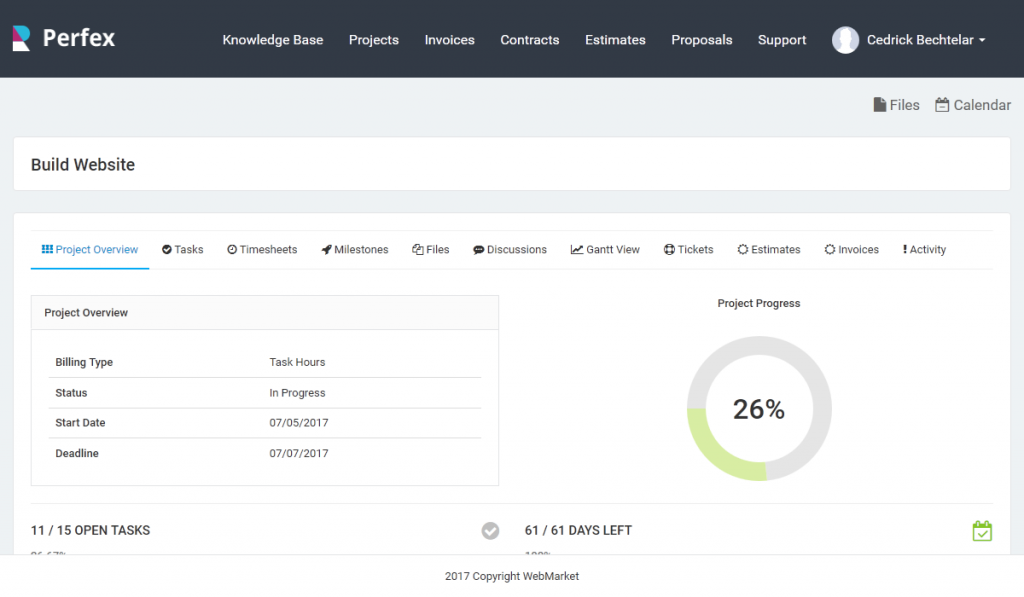Click the Milestones flag icon

tap(324, 249)
